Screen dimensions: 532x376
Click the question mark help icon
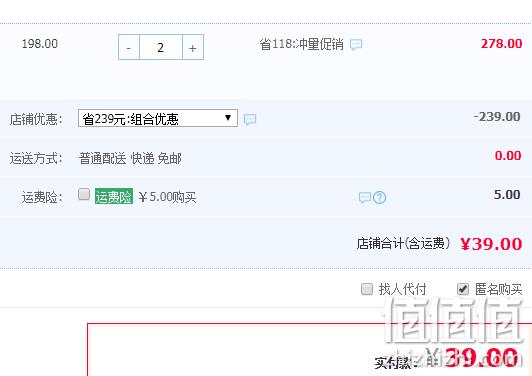(380, 197)
